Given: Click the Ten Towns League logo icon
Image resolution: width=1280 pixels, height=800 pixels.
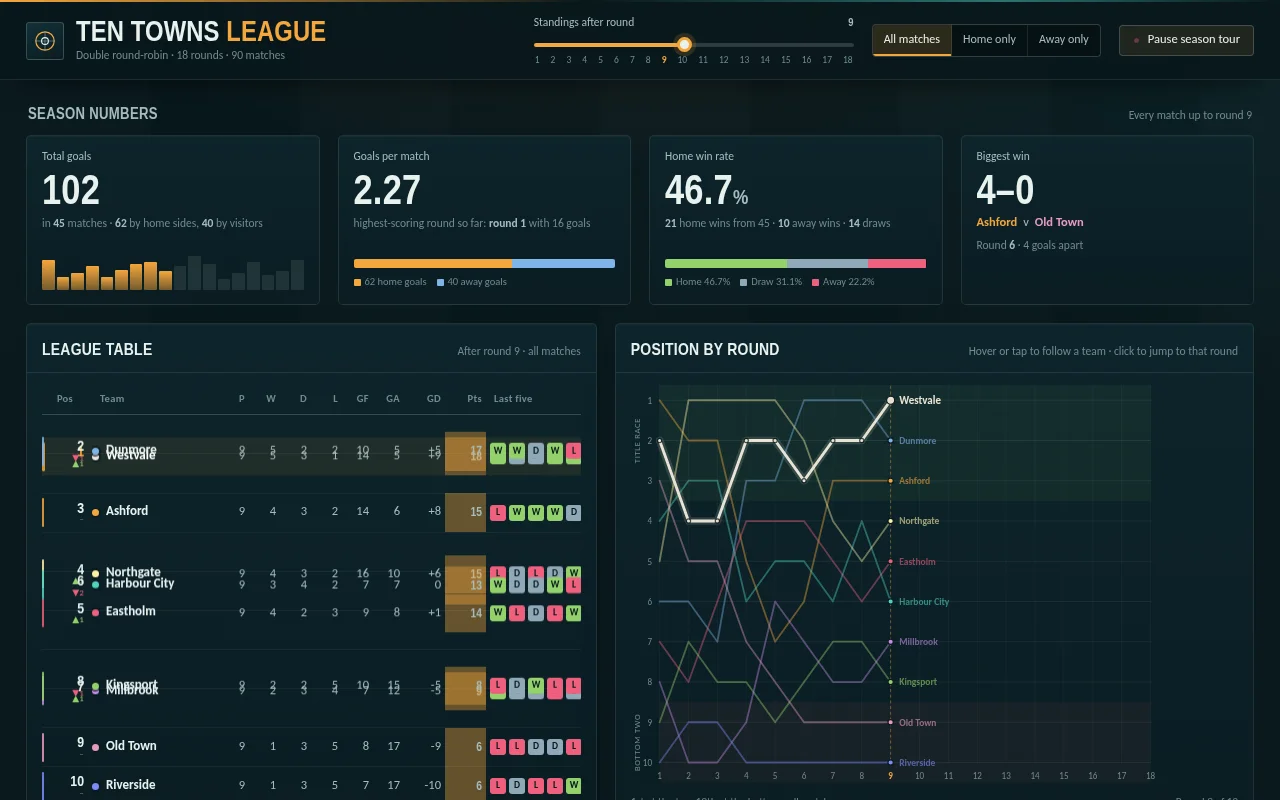Looking at the screenshot, I should click(x=45, y=41).
